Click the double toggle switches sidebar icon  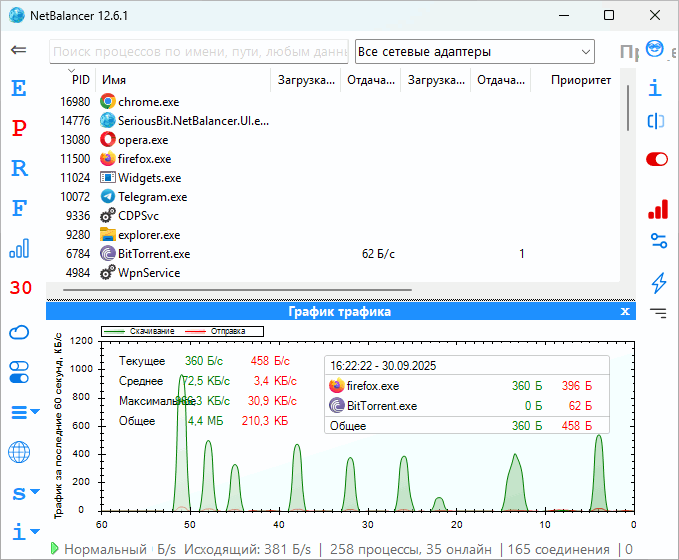coord(19,372)
